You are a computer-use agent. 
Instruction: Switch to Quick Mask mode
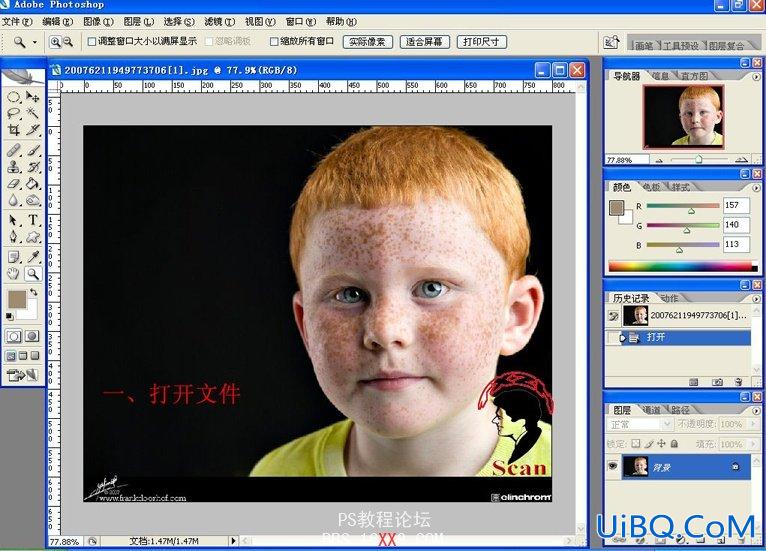pyautogui.click(x=32, y=336)
